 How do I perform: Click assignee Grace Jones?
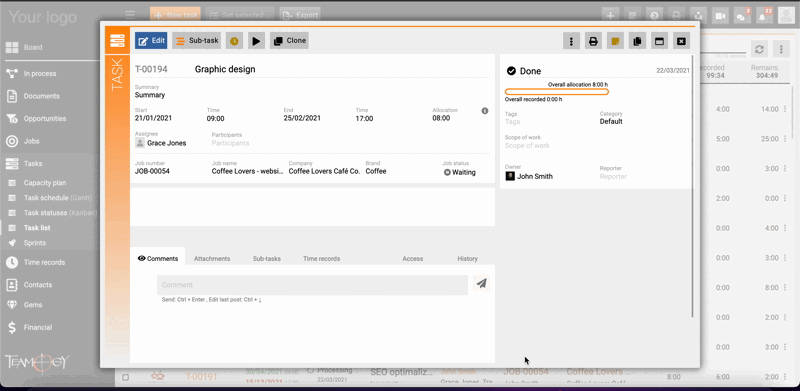point(161,143)
